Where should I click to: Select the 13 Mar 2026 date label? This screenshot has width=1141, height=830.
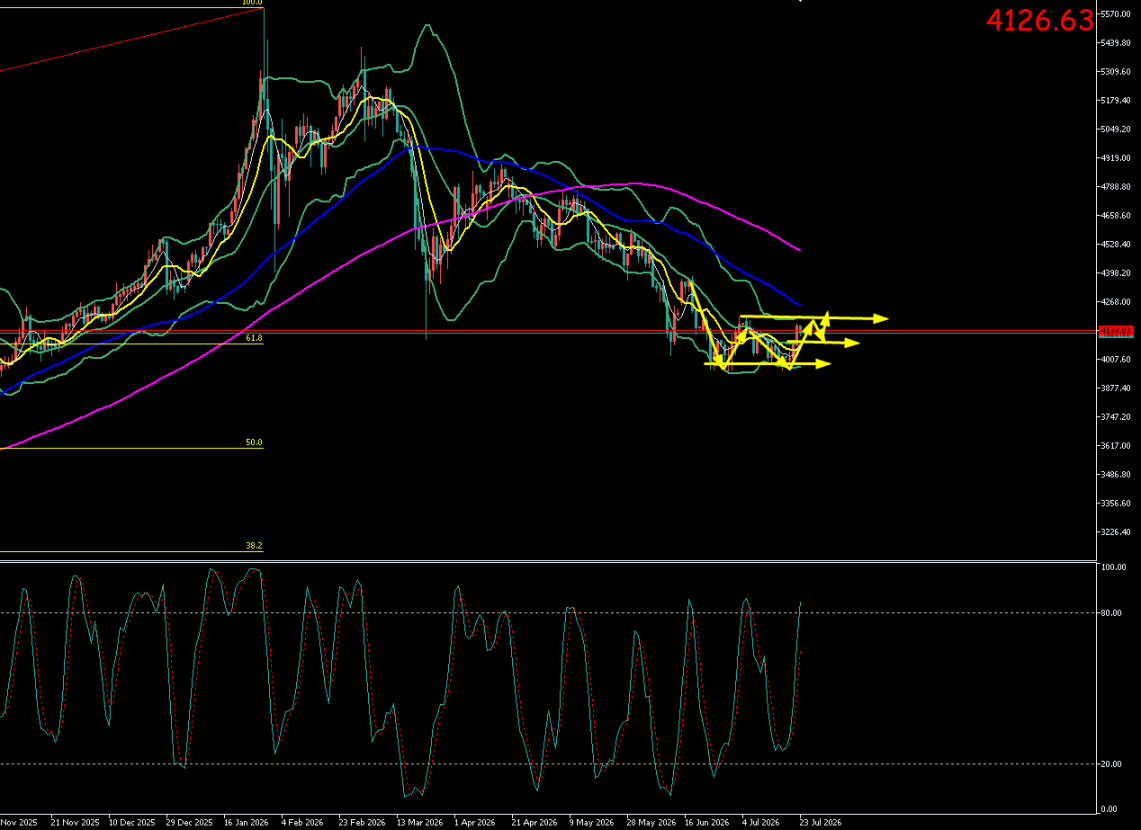pyautogui.click(x=420, y=823)
